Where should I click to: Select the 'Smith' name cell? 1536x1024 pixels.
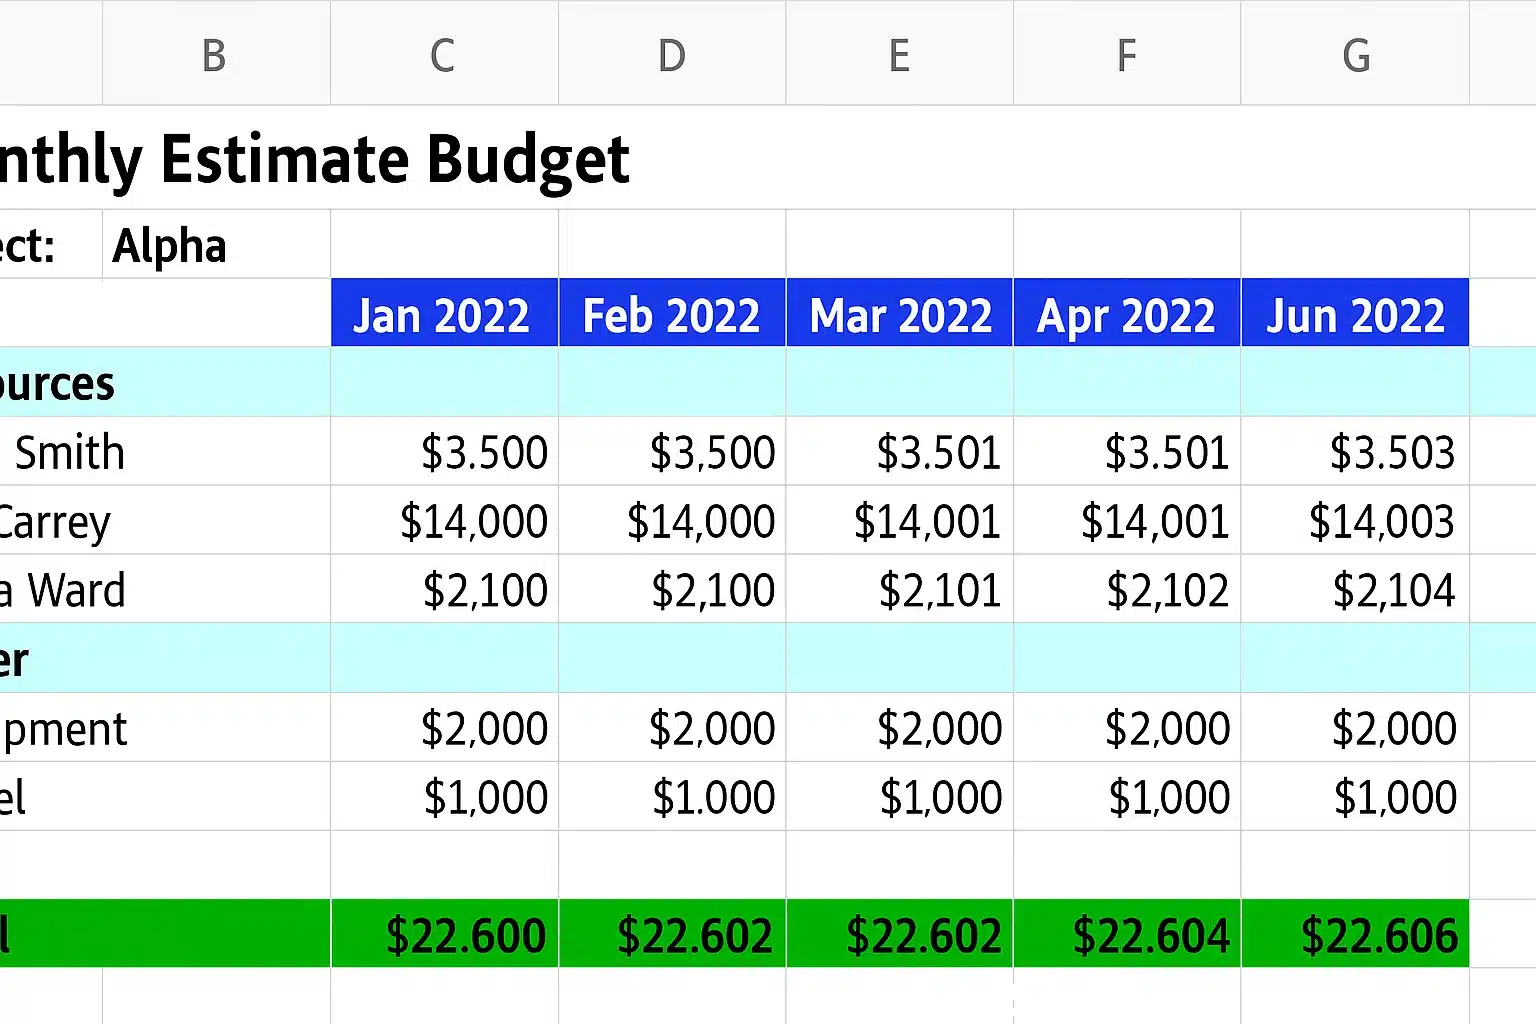coord(165,452)
